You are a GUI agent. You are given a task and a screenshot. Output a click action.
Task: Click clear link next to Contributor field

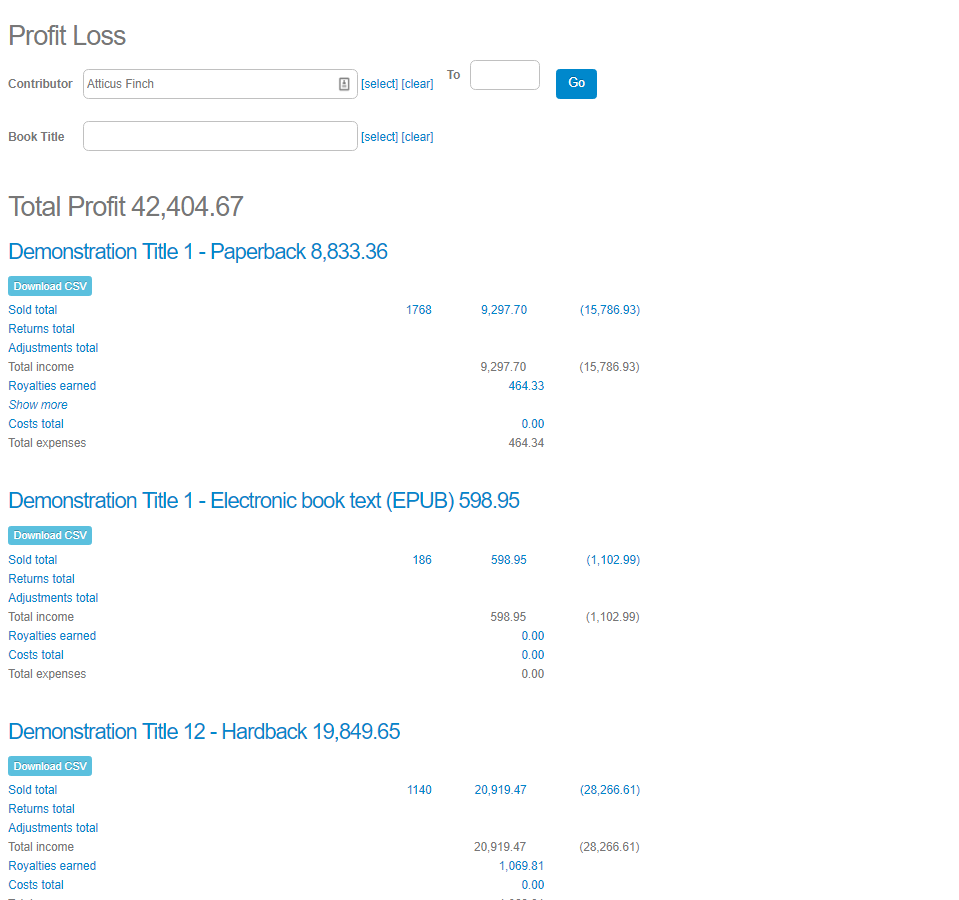pos(417,84)
